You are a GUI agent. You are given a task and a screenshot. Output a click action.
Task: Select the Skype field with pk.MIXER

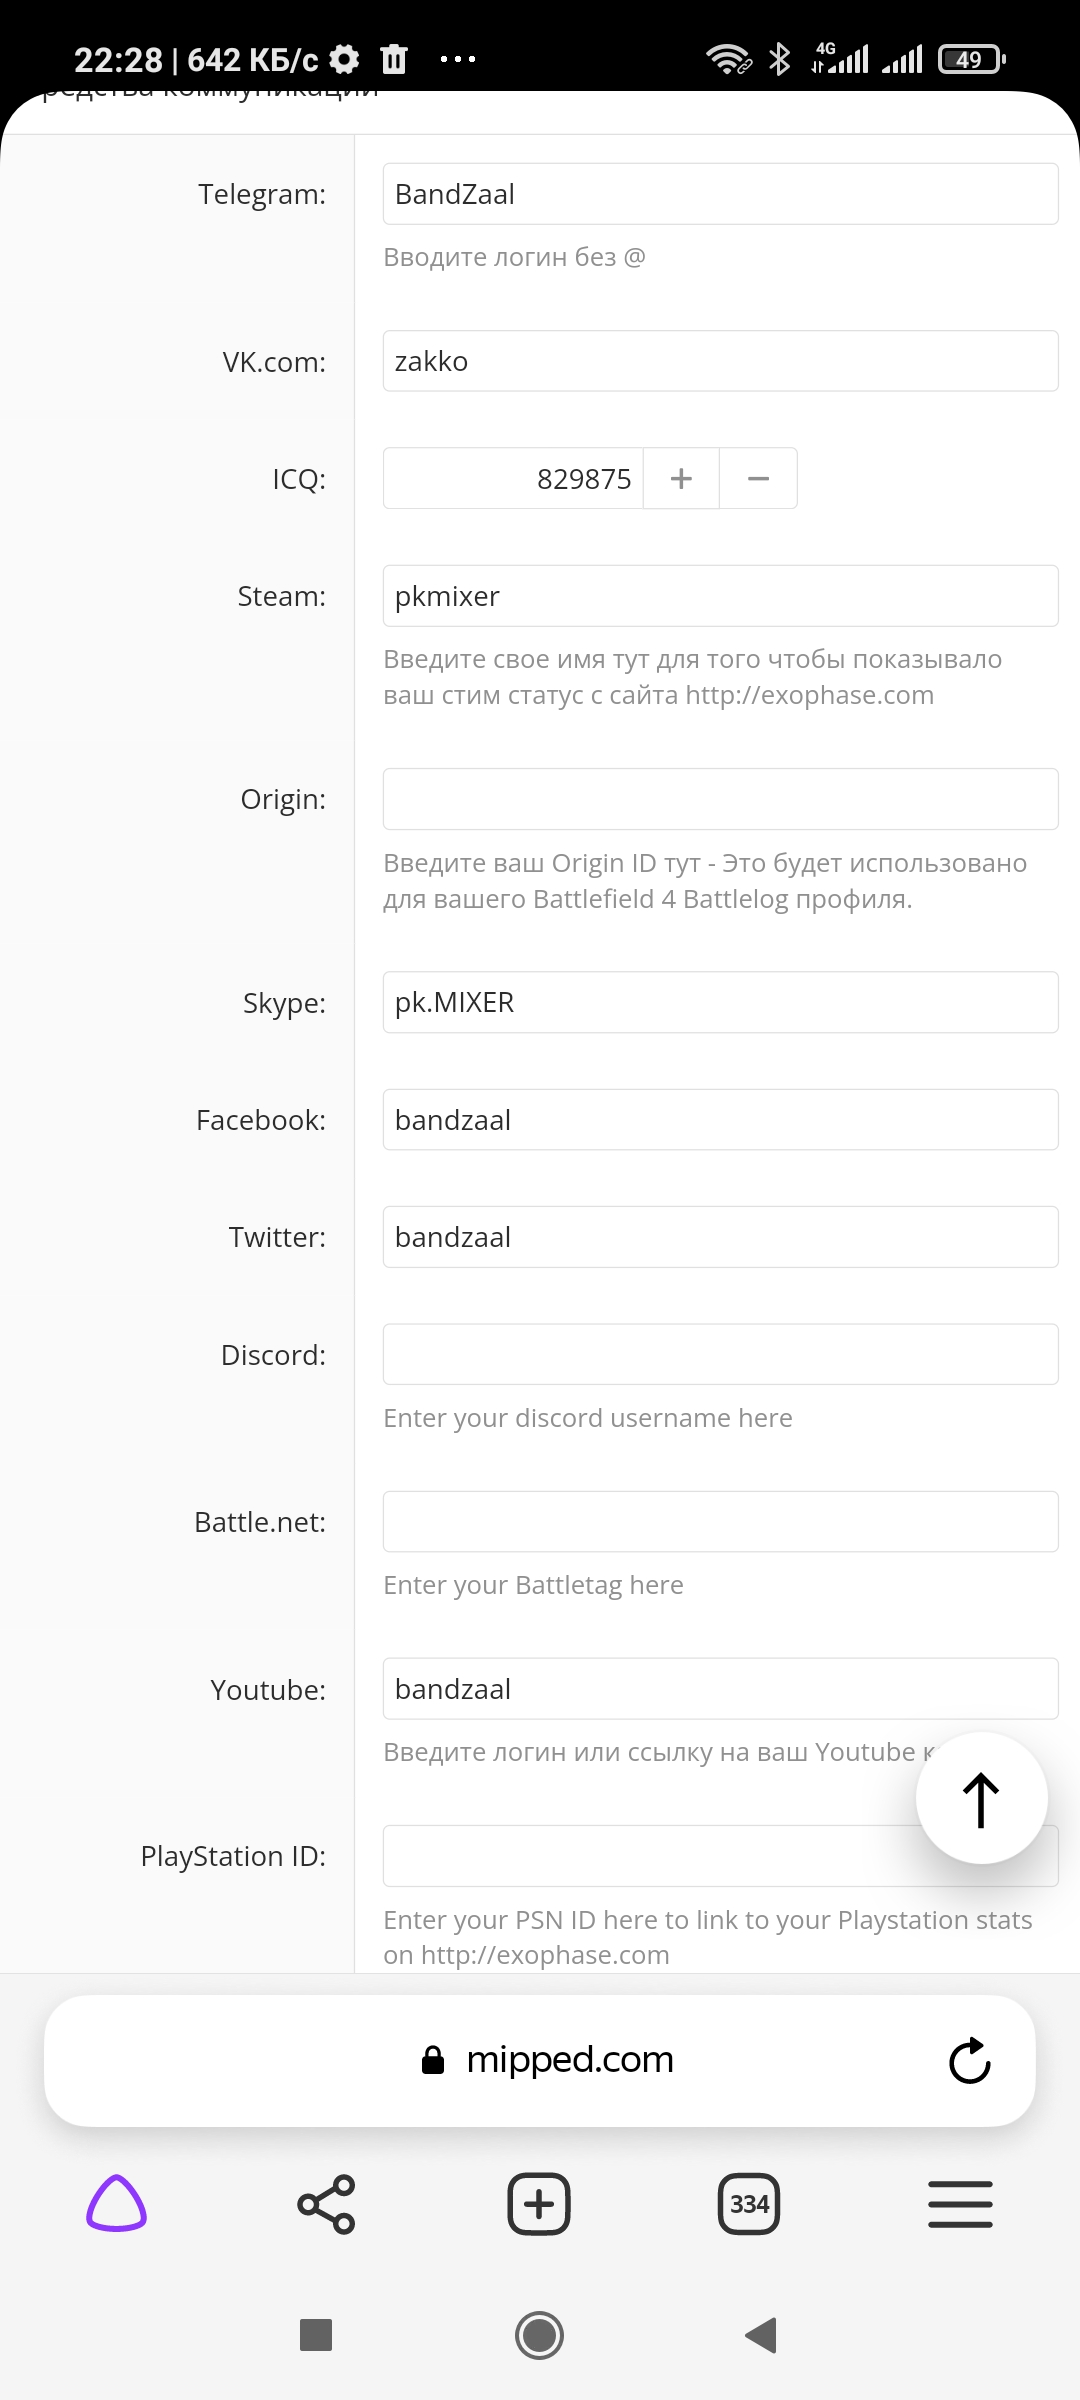[x=720, y=1002]
